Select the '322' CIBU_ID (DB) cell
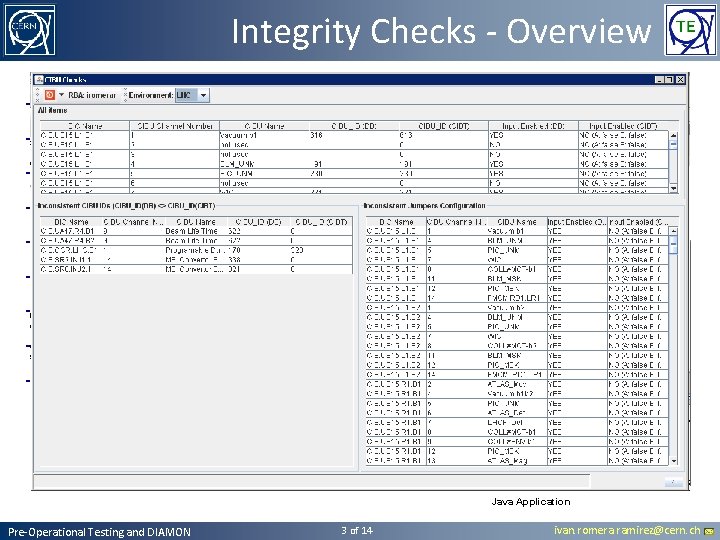The width and height of the screenshot is (720, 540). click(x=259, y=231)
